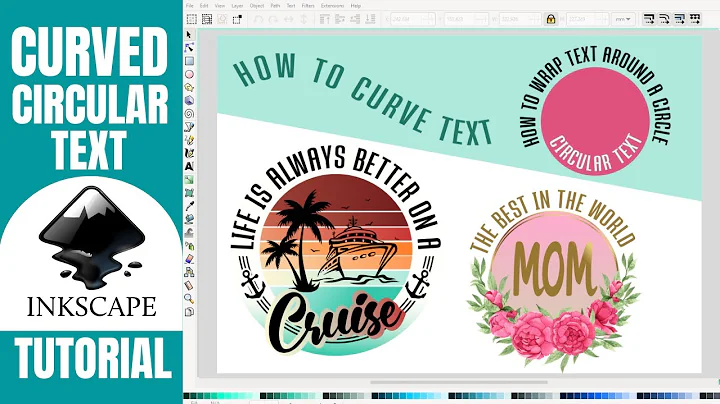Lower selection to bottom
Image resolution: width=720 pixels, height=404 pixels.
pyautogui.click(x=370, y=19)
